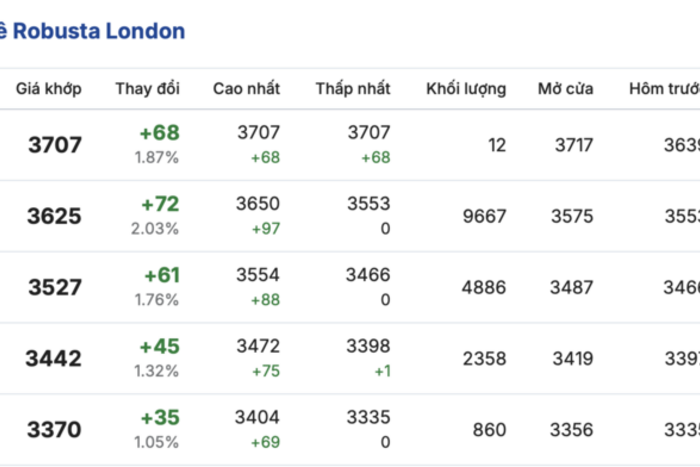Click the bold price 3370
Viewport: 700px width, 467px height.
[55, 430]
